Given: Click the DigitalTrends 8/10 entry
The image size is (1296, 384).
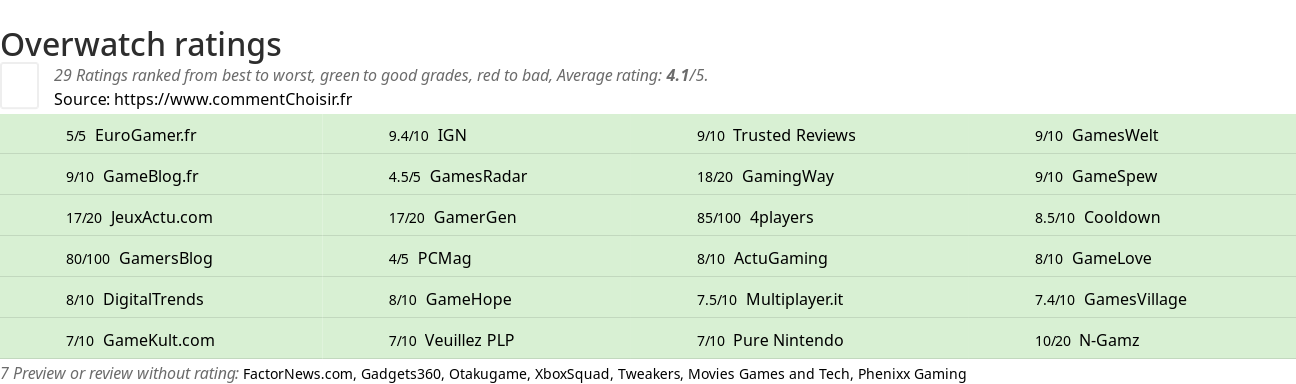Looking at the screenshot, I should [135, 299].
